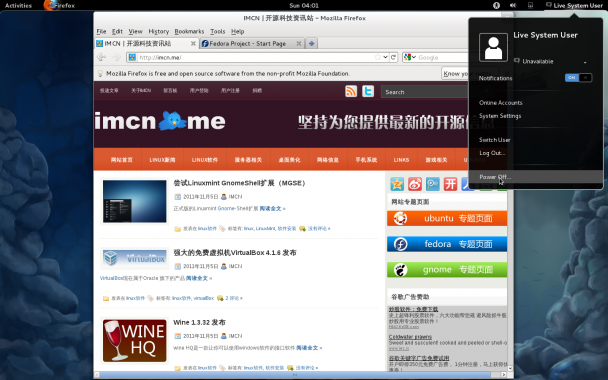Click the RSS feed icon
This screenshot has height=380, width=608.
[351, 91]
